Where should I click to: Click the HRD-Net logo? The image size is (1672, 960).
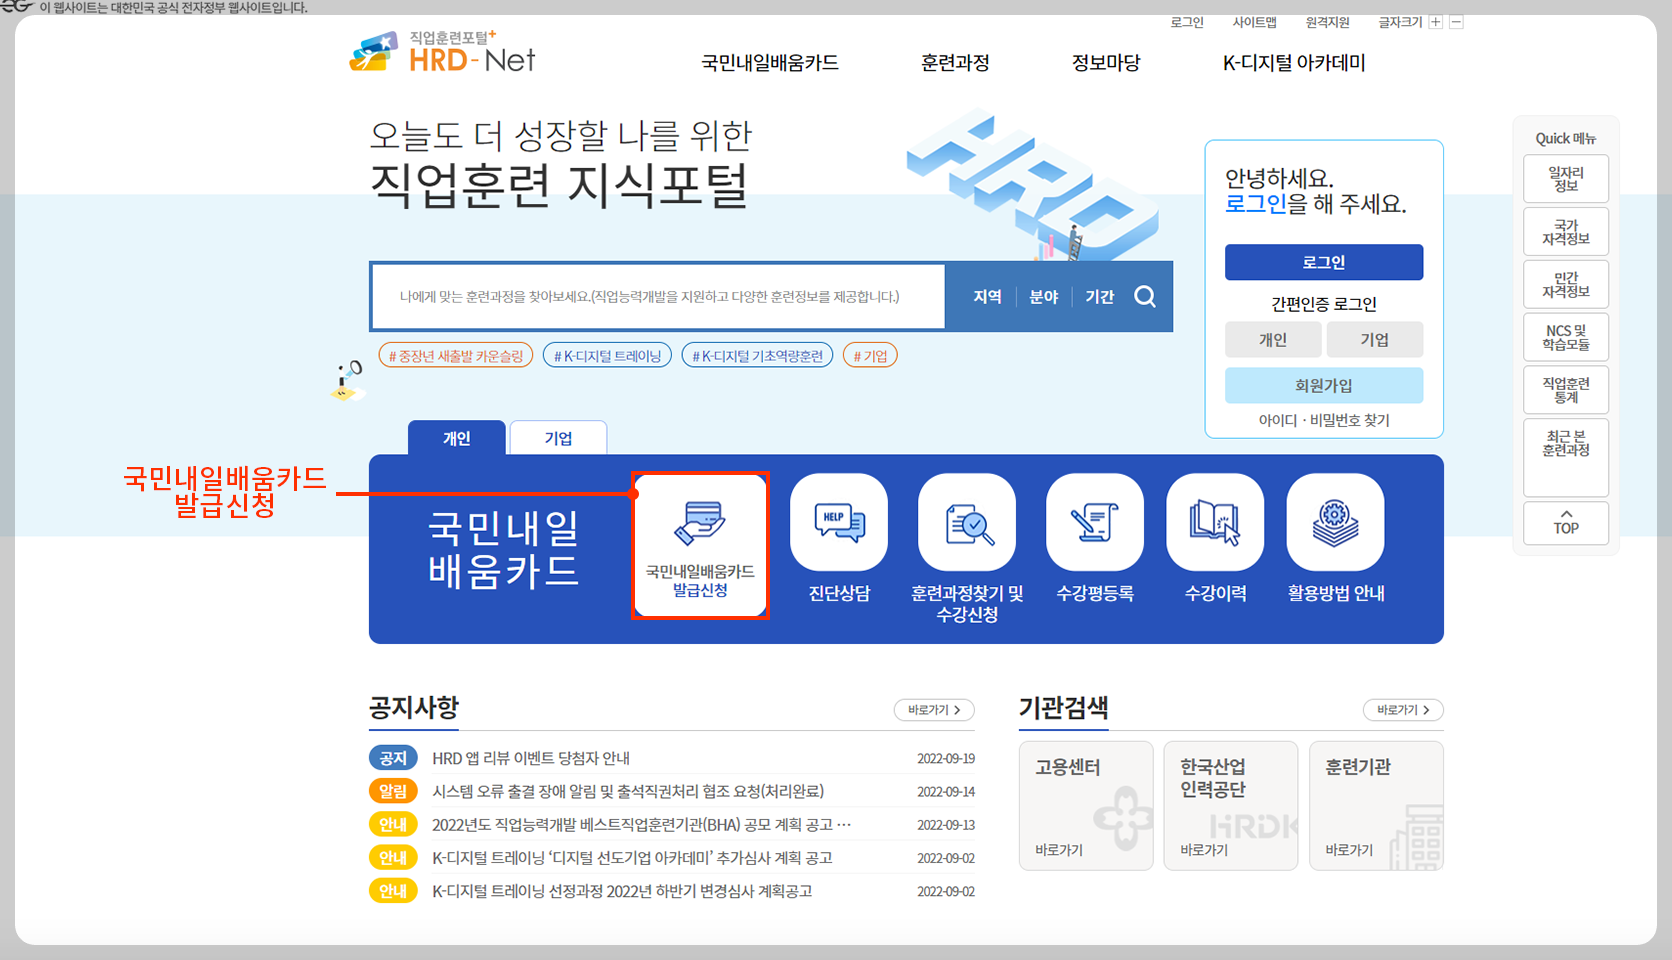coord(443,53)
